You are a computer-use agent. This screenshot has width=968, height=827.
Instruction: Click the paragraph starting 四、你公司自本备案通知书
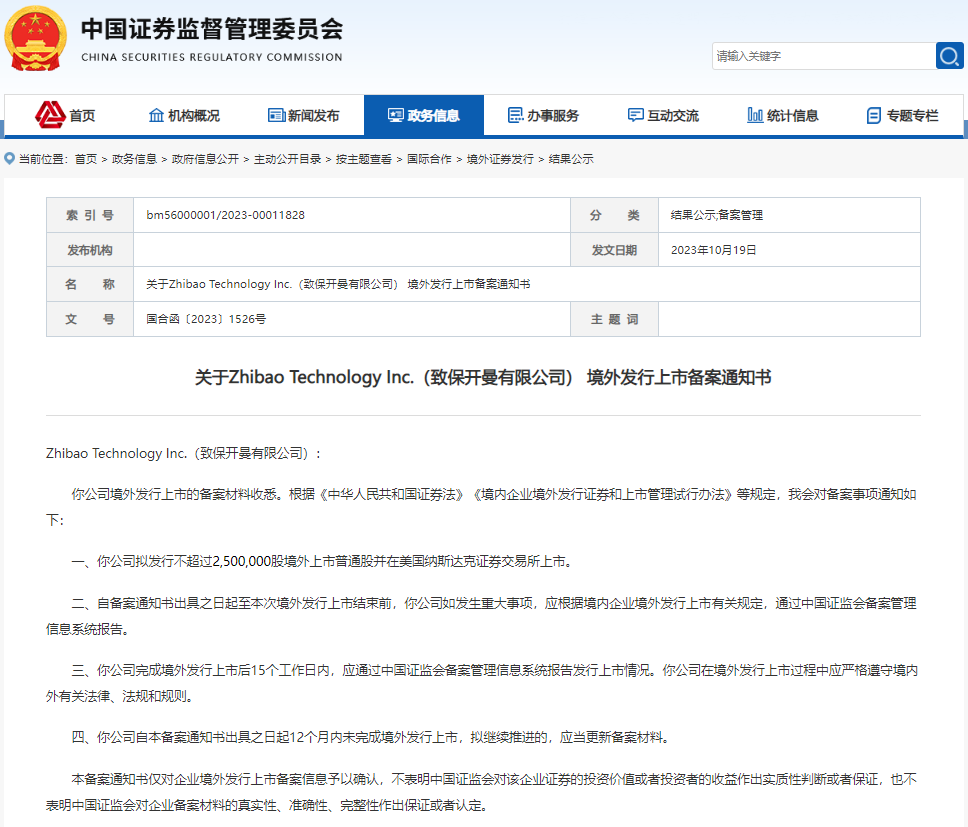[x=371, y=738]
